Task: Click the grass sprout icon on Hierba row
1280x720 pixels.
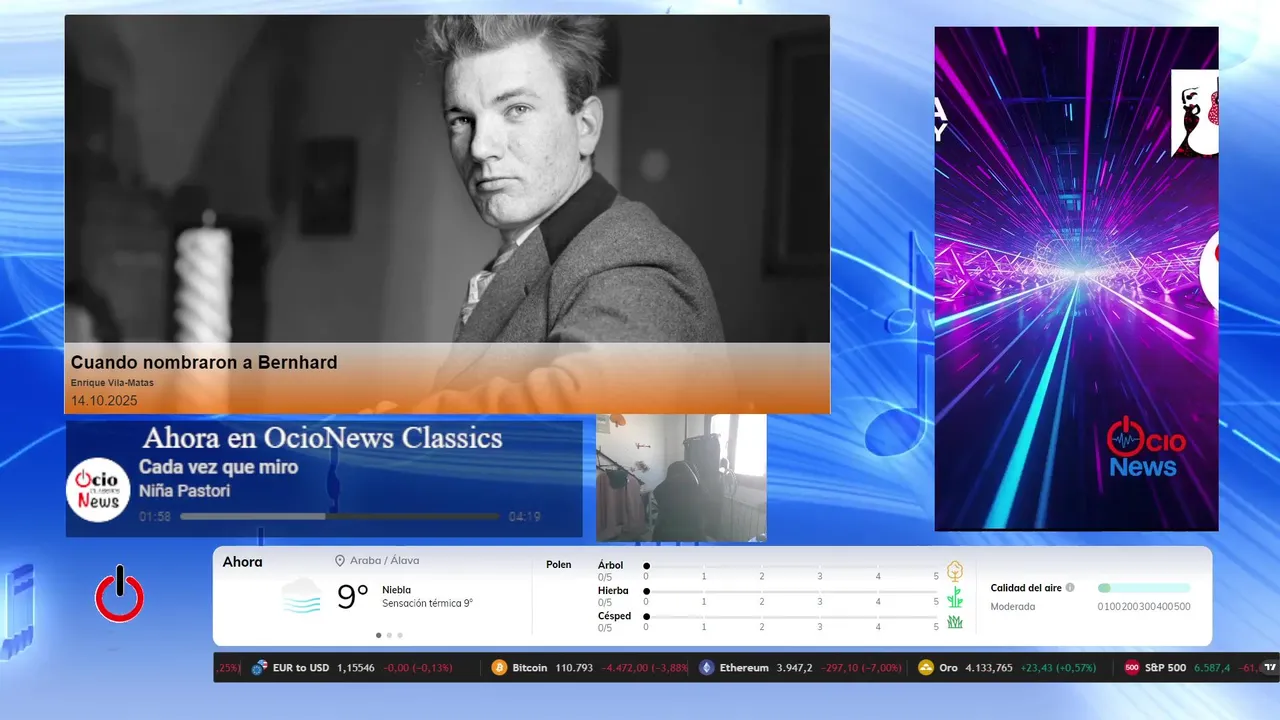Action: click(x=955, y=597)
